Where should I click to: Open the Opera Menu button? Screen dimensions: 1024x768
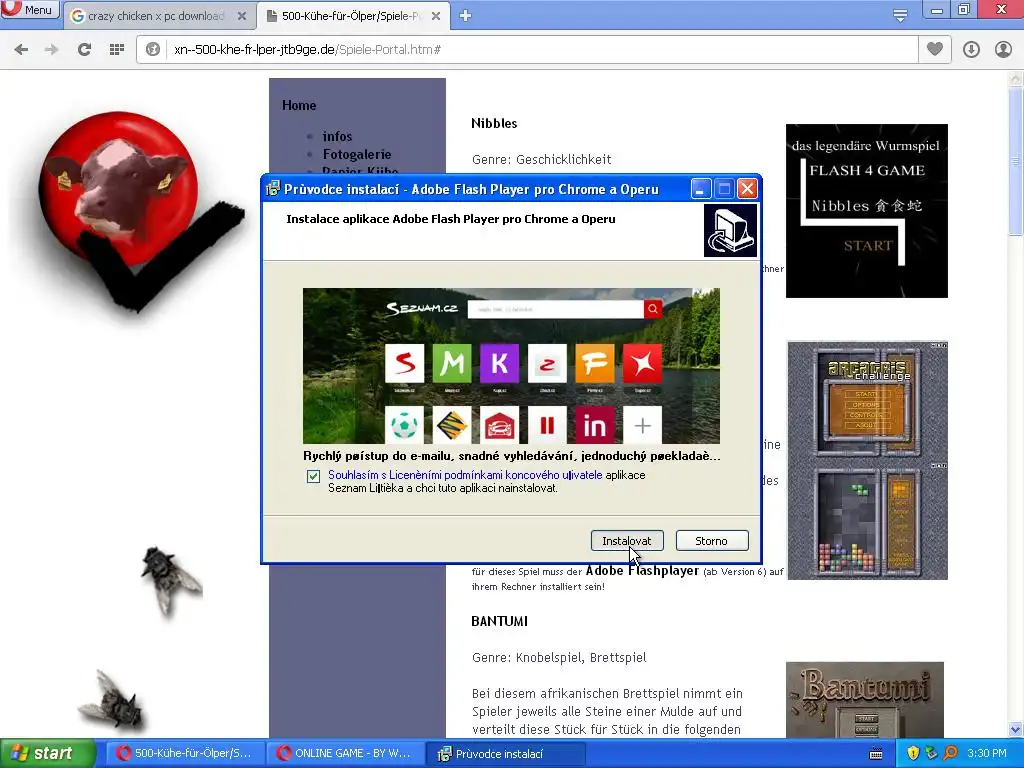click(x=30, y=10)
